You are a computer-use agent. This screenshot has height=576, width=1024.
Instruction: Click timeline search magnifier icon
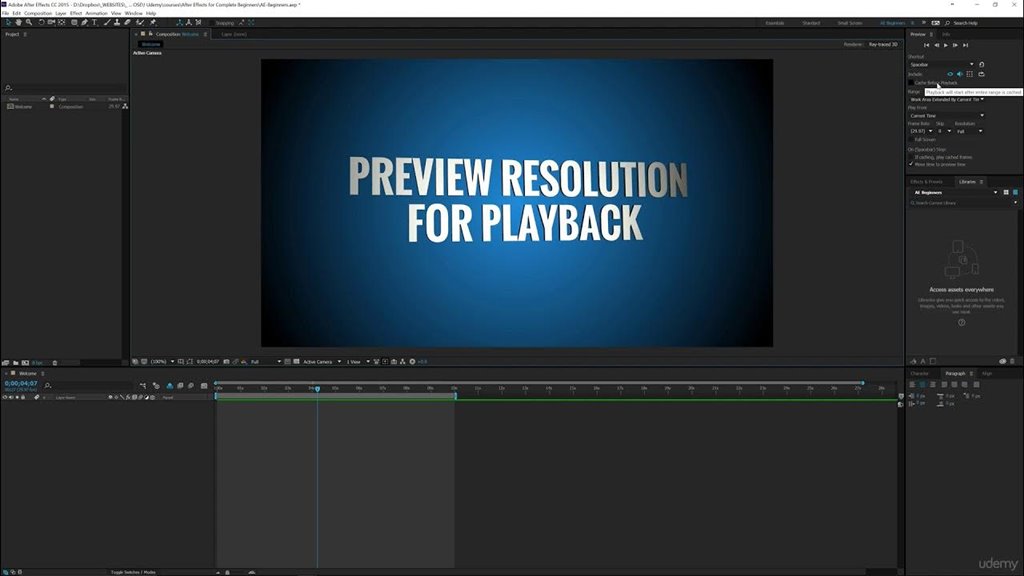[x=48, y=385]
